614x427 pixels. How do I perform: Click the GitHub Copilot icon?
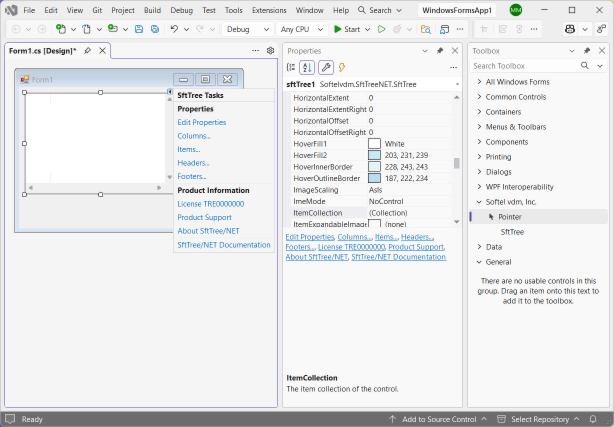tap(570, 29)
